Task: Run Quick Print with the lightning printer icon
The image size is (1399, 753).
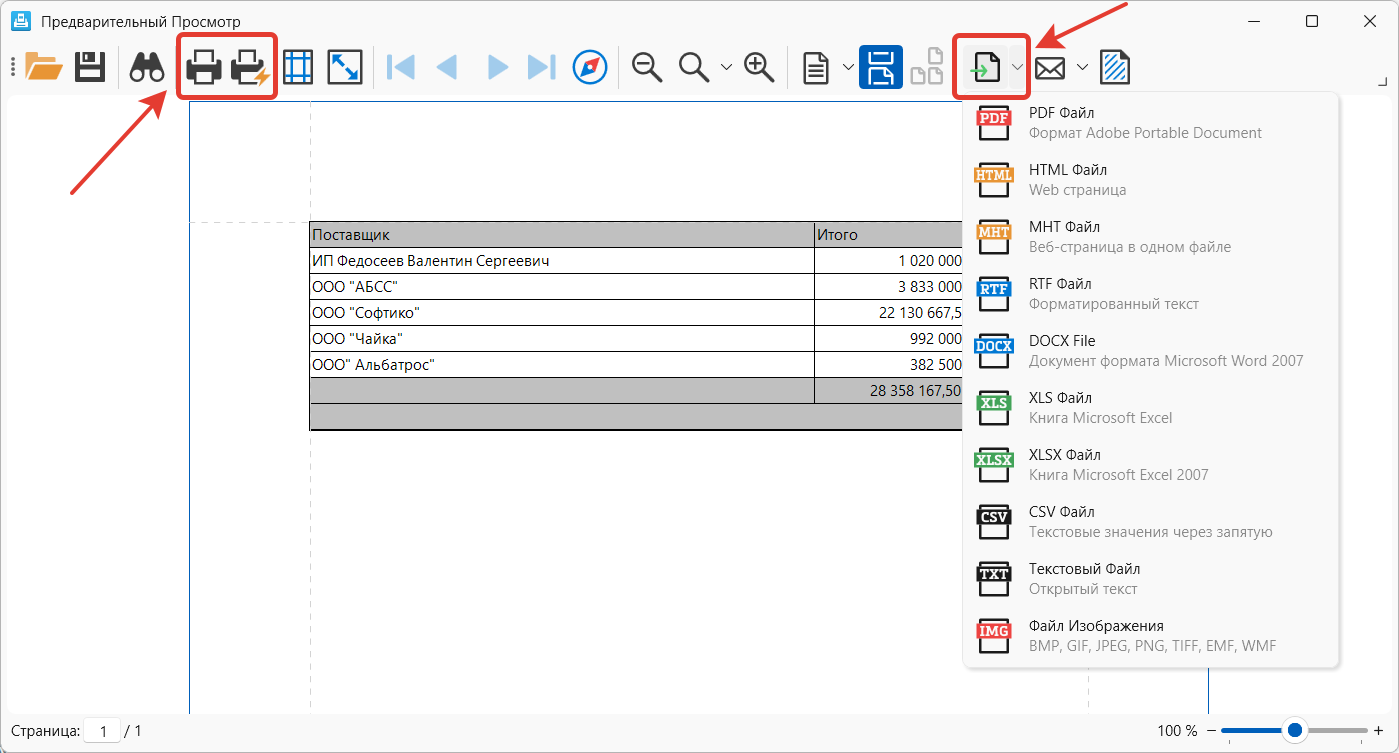Action: tap(250, 67)
